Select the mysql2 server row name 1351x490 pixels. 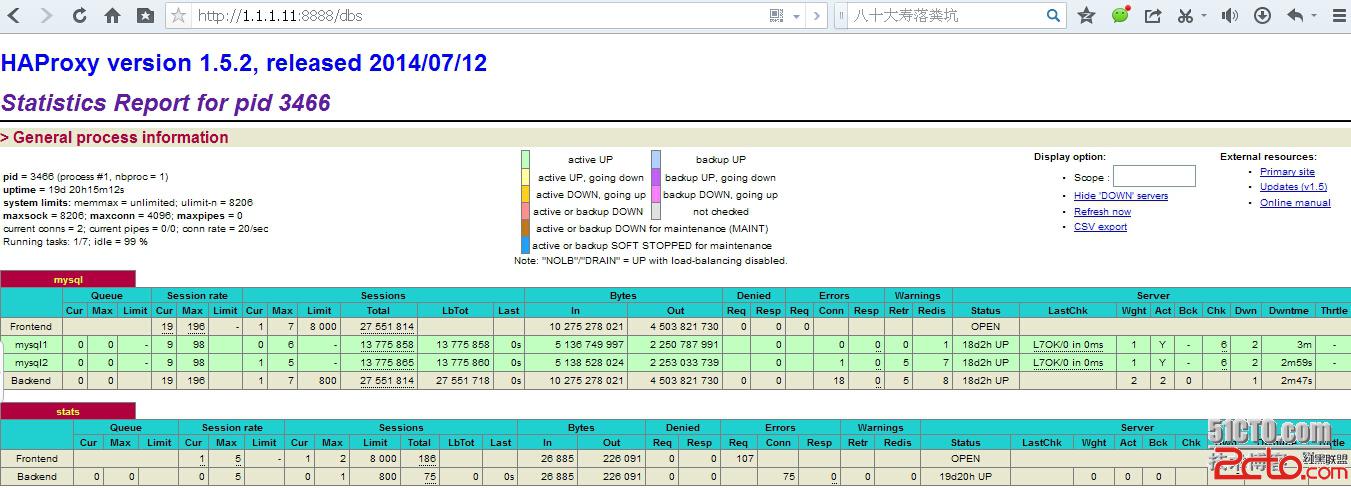pos(31,363)
